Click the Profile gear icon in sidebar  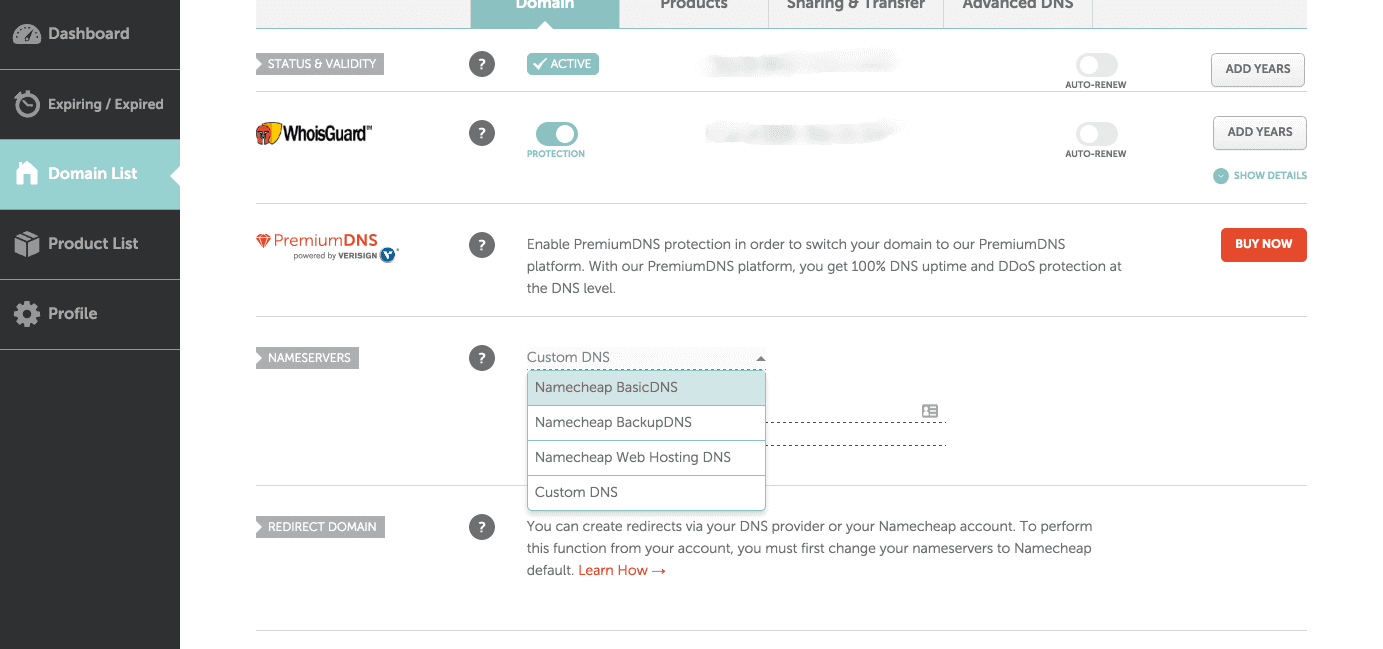coord(26,314)
